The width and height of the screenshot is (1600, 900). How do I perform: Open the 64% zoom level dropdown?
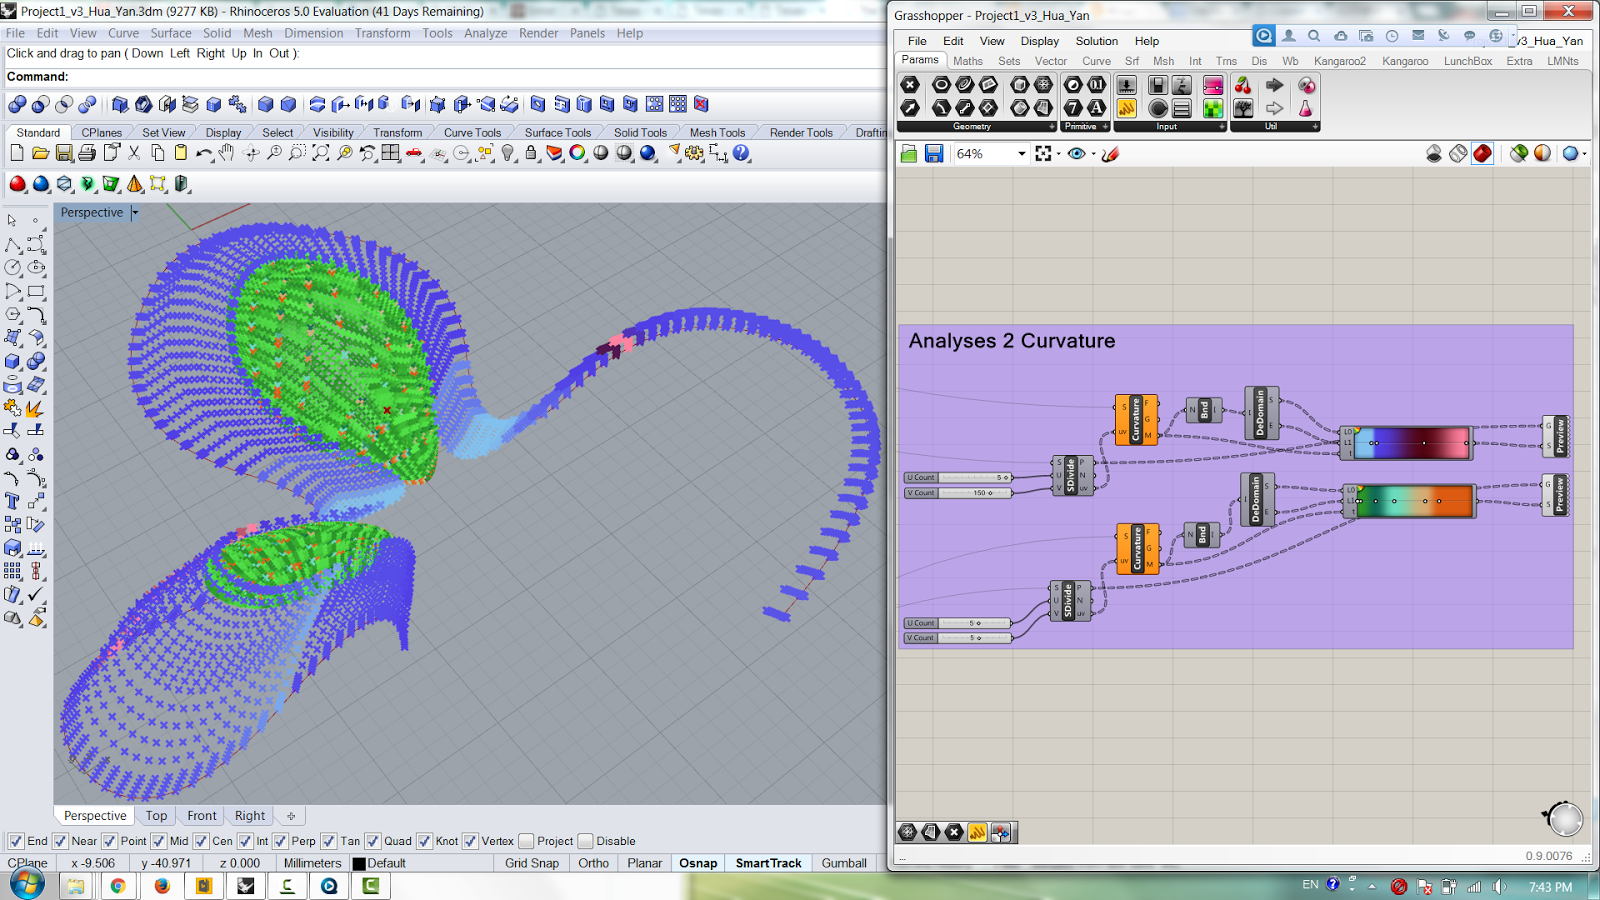[x=1022, y=153]
